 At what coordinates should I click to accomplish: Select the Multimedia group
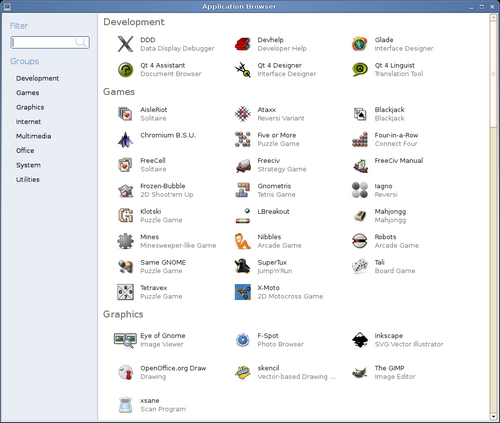click(33, 136)
